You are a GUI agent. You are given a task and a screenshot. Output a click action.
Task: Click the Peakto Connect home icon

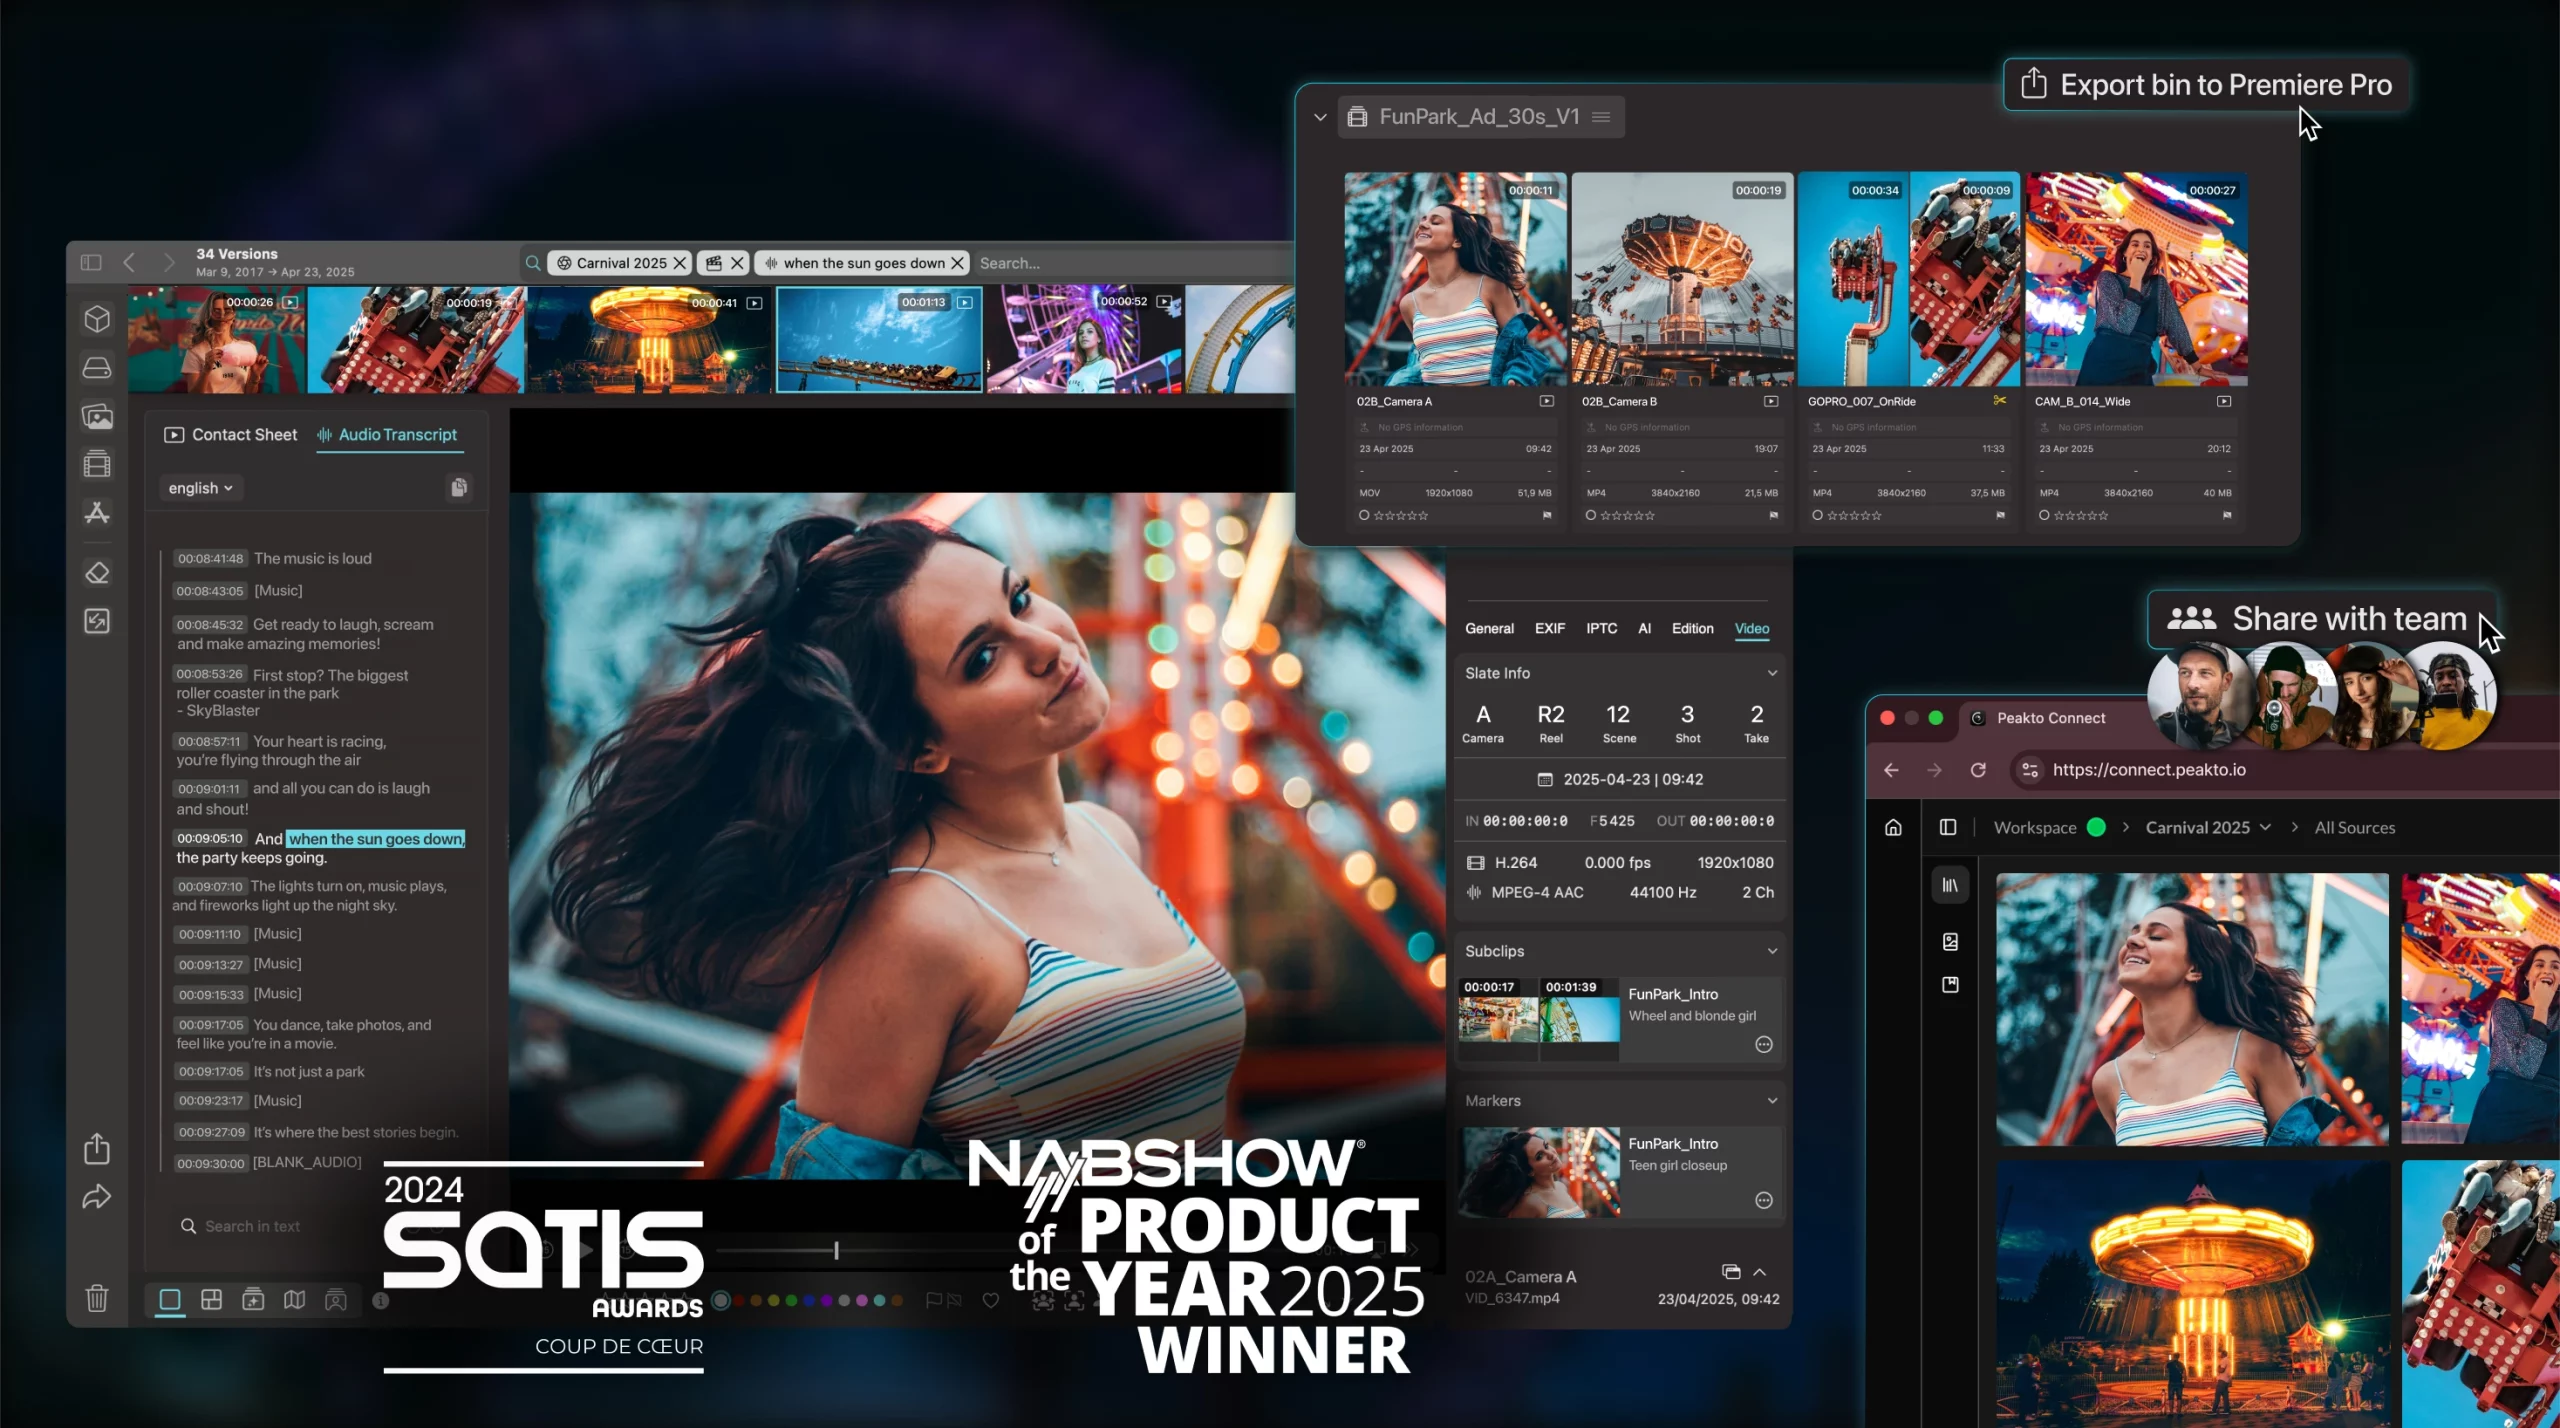(1893, 827)
